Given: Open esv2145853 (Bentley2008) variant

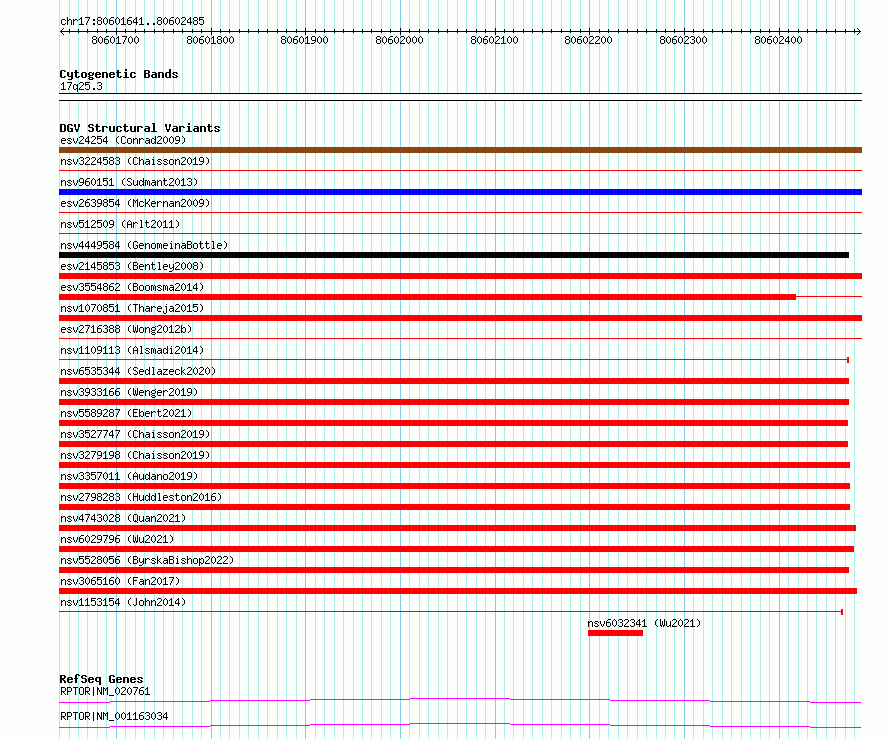Looking at the screenshot, I should point(132,266).
